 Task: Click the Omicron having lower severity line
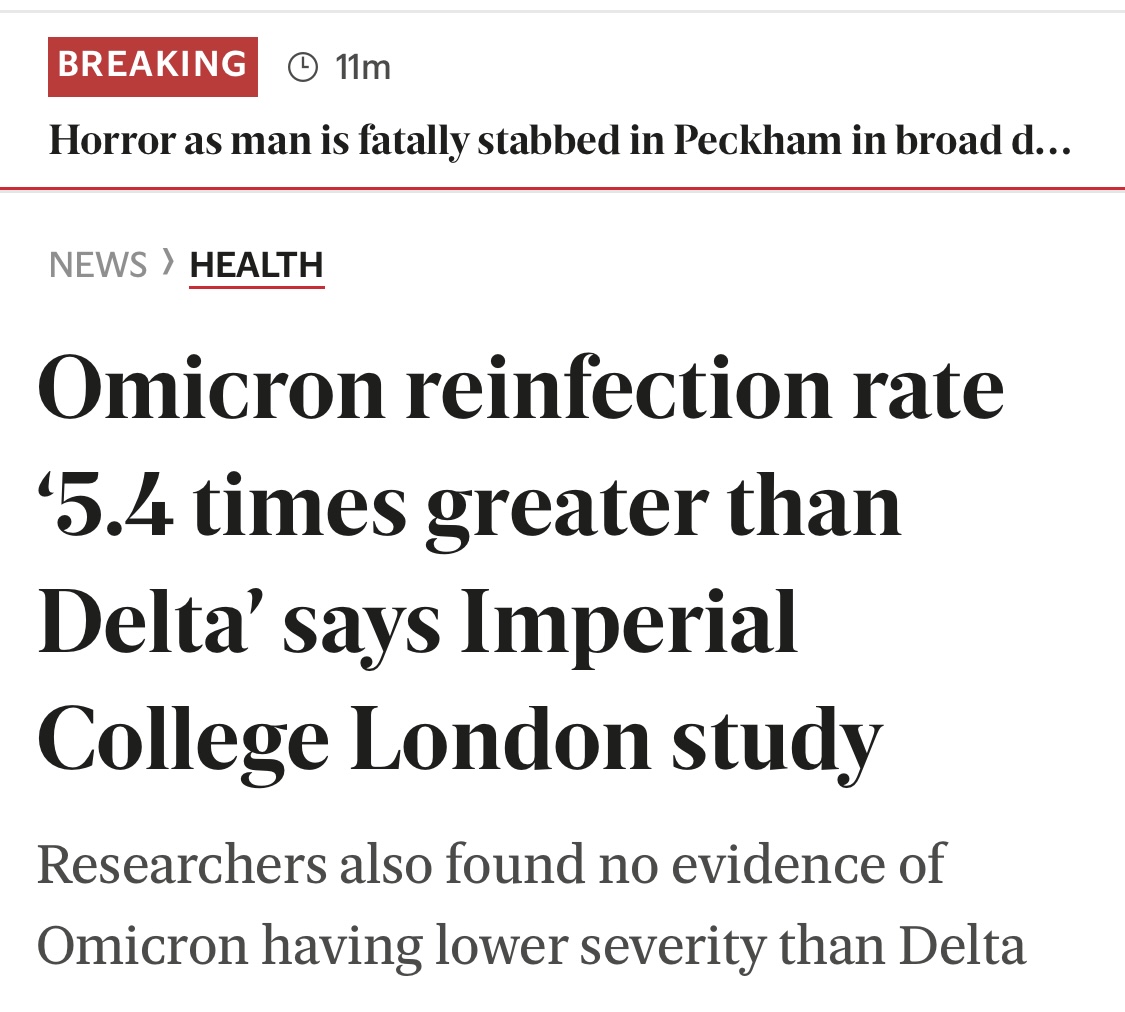click(532, 945)
